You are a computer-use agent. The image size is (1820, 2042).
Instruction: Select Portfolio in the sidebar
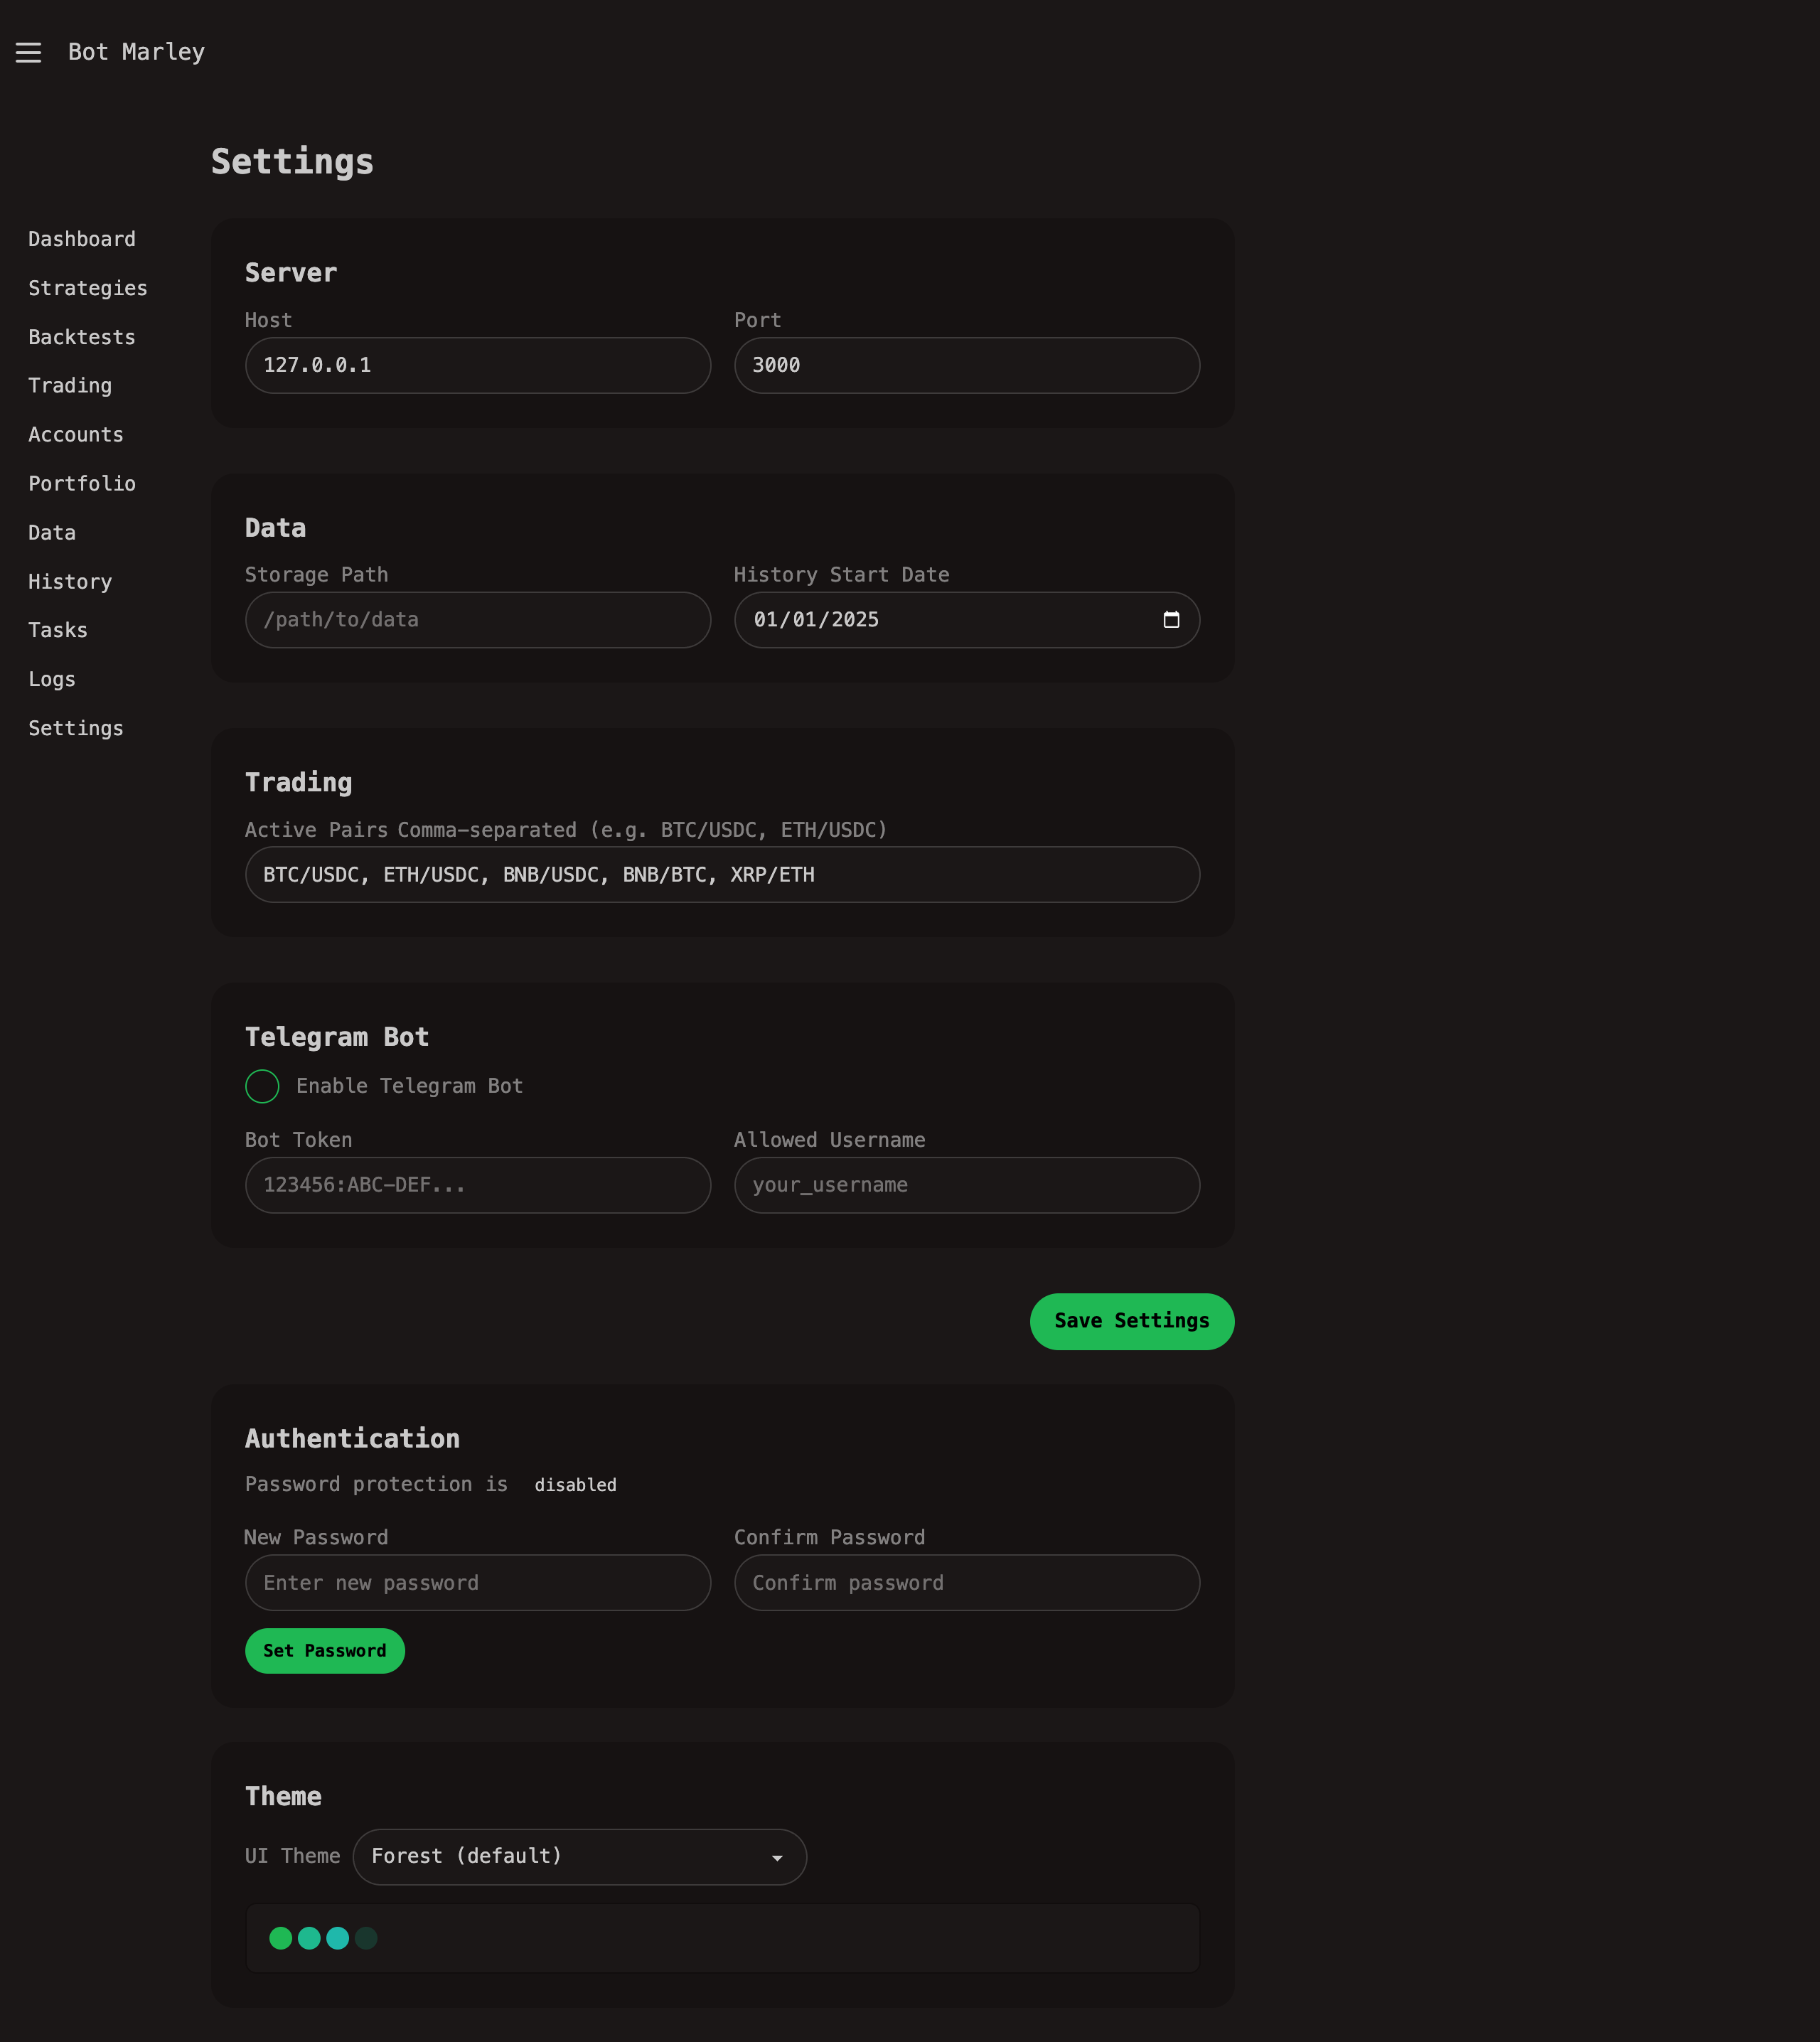[x=82, y=483]
